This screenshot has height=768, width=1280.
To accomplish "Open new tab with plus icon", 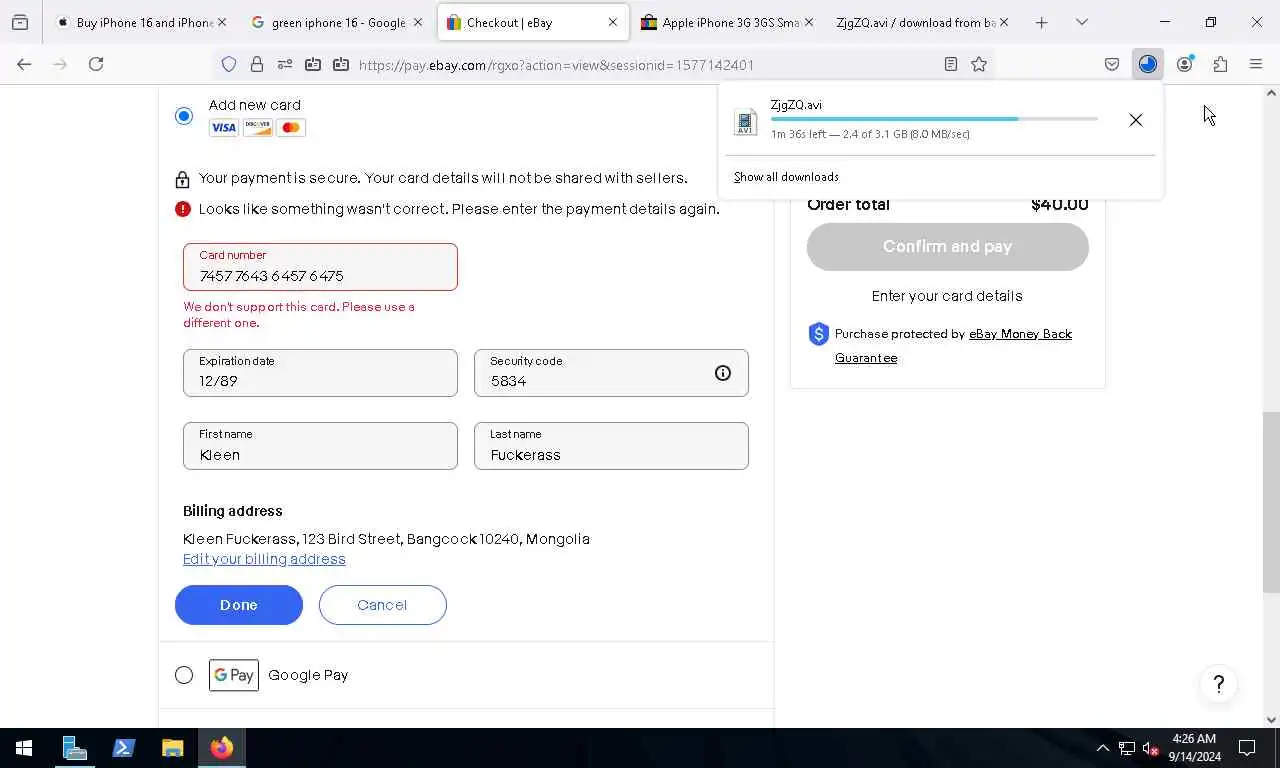I will 1041,22.
